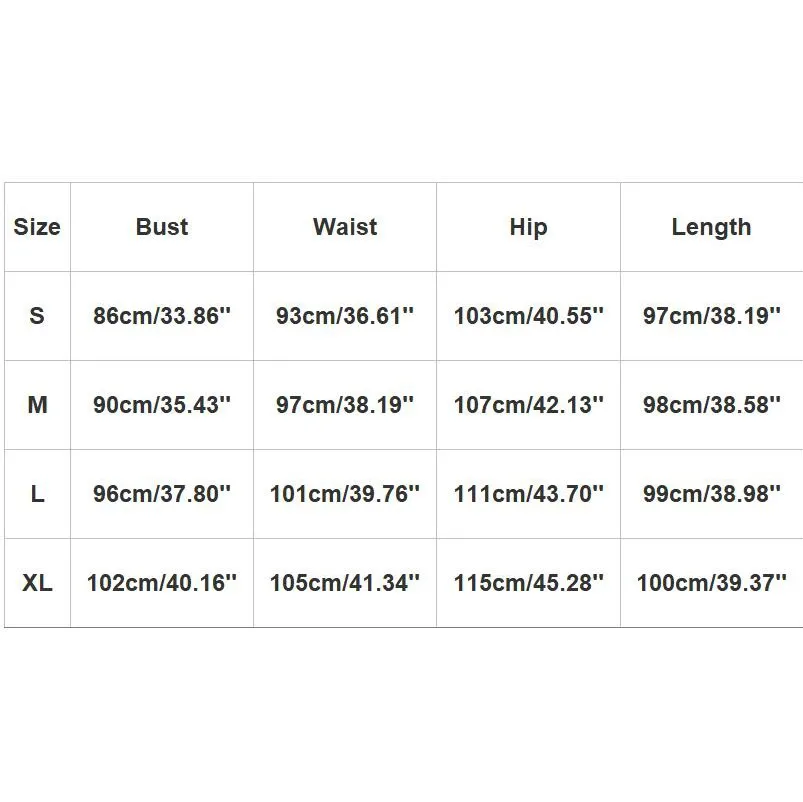Click the Waist column header
Screen dimensions: 803x802
pyautogui.click(x=345, y=227)
